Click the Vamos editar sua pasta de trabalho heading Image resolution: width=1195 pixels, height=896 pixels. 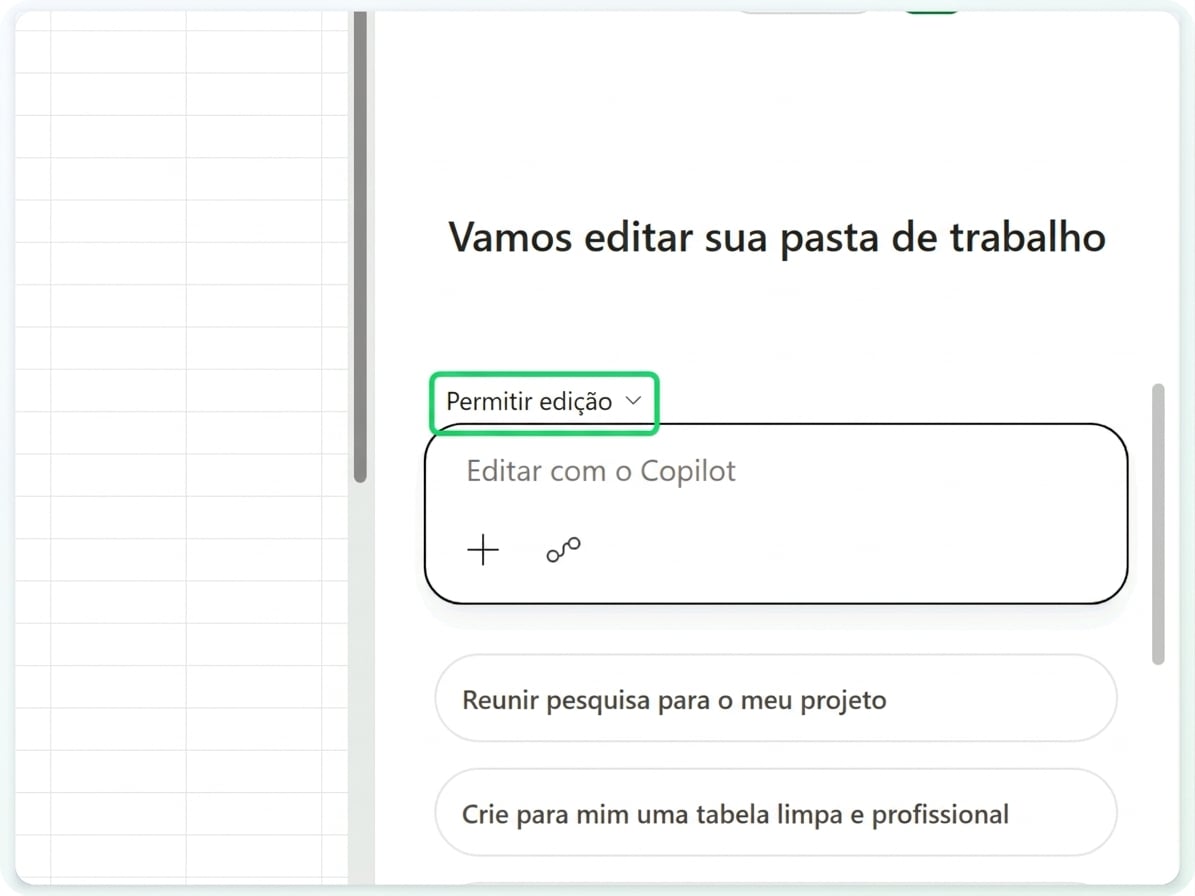click(x=777, y=237)
